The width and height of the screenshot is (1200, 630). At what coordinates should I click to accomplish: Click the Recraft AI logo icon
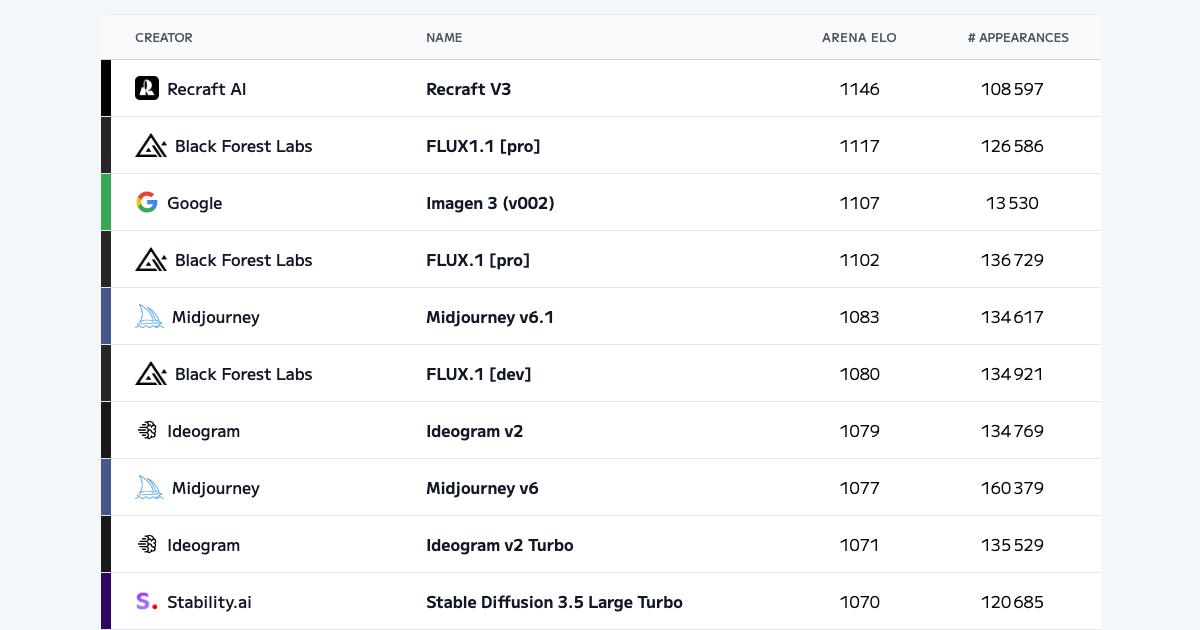(147, 88)
